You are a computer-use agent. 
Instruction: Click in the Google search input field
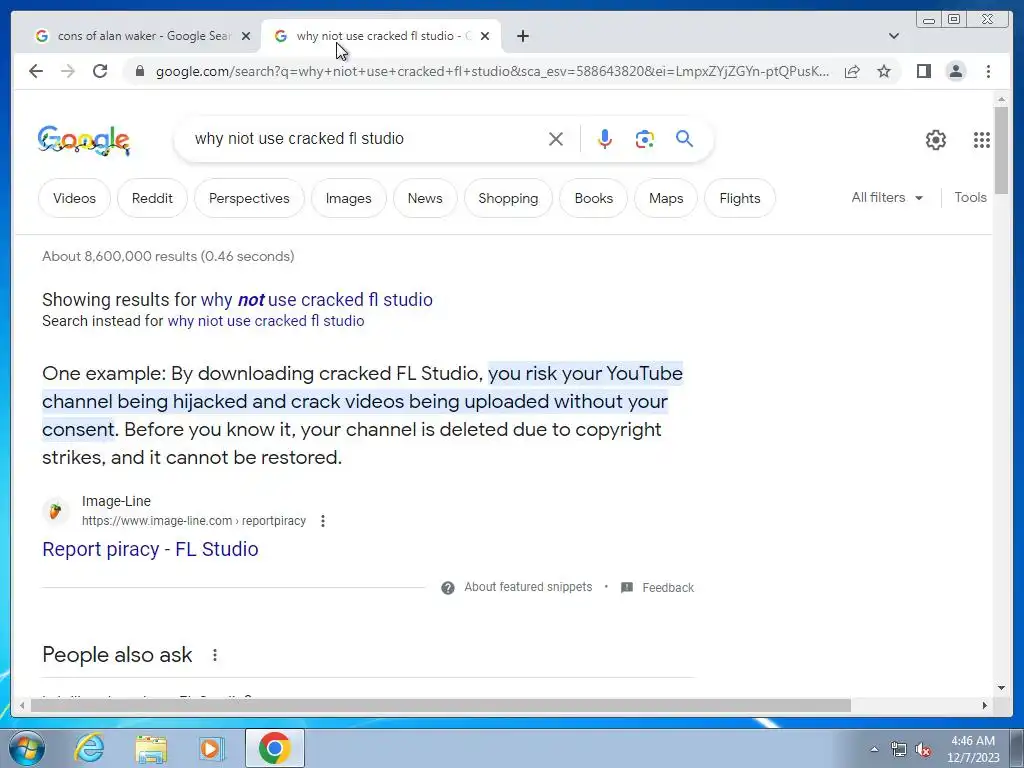pyautogui.click(x=366, y=138)
